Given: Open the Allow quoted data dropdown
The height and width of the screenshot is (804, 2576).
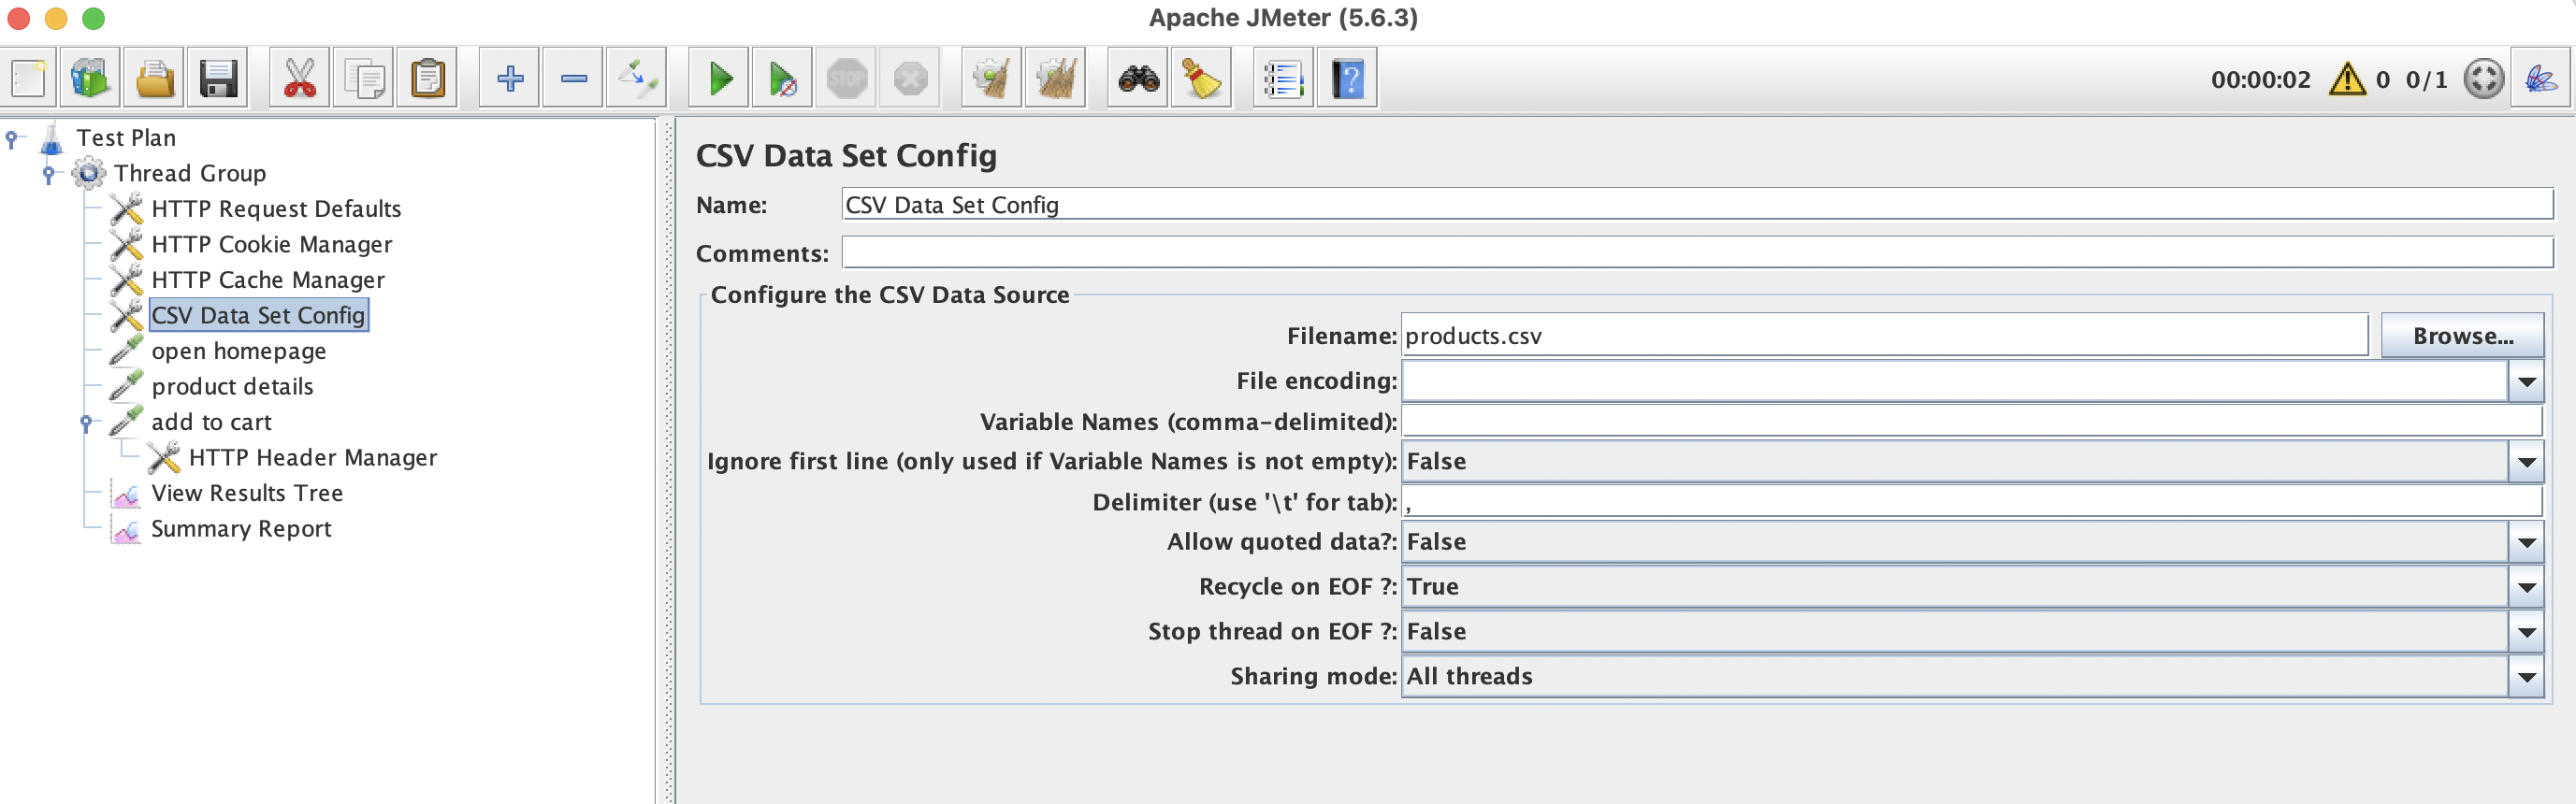Looking at the screenshot, I should pyautogui.click(x=2526, y=542).
